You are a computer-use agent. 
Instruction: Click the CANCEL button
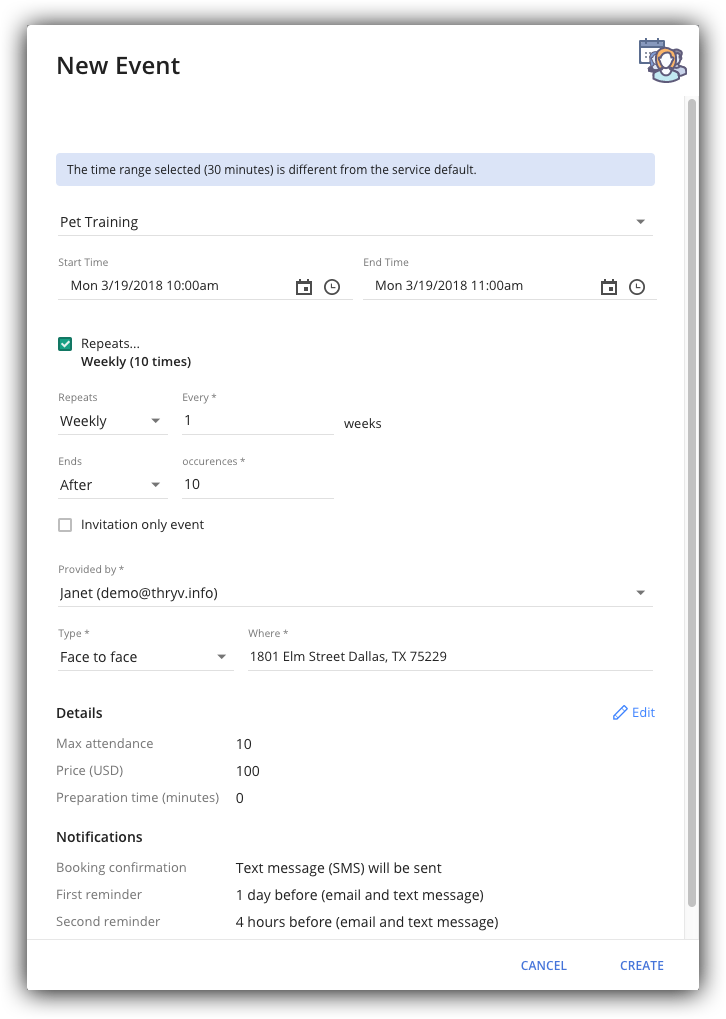[543, 966]
